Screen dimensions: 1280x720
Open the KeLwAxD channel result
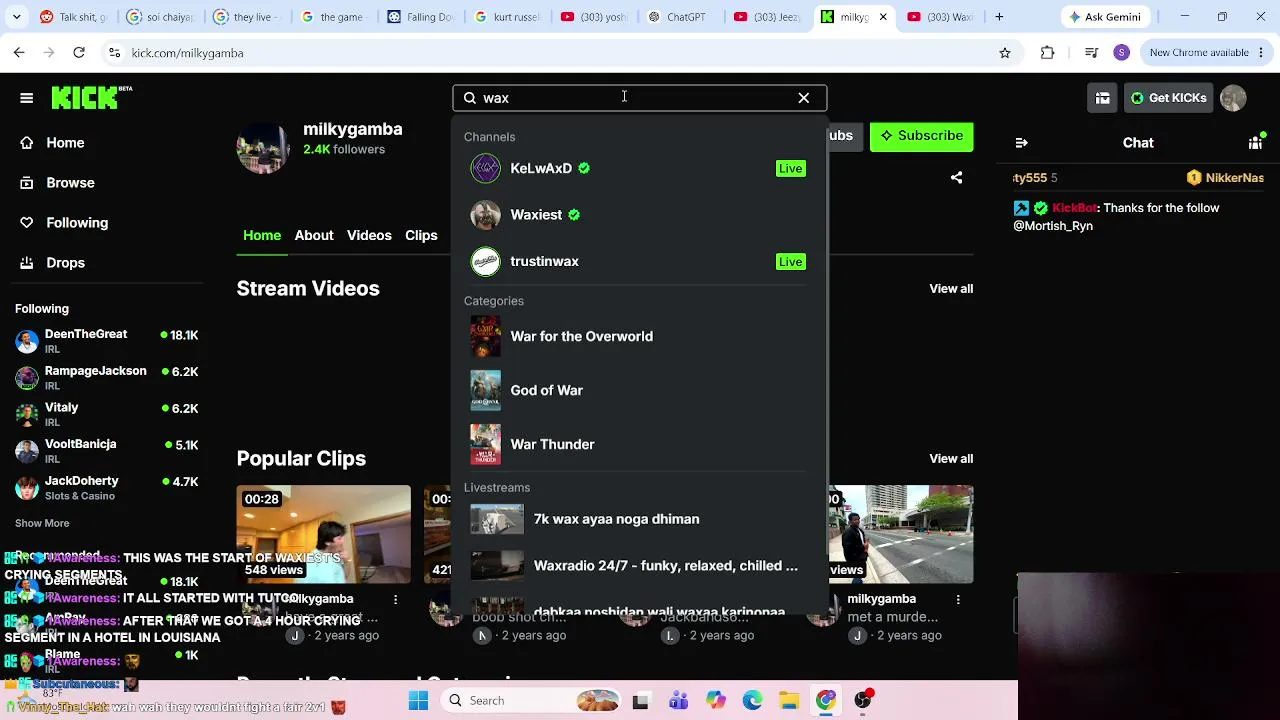638,168
